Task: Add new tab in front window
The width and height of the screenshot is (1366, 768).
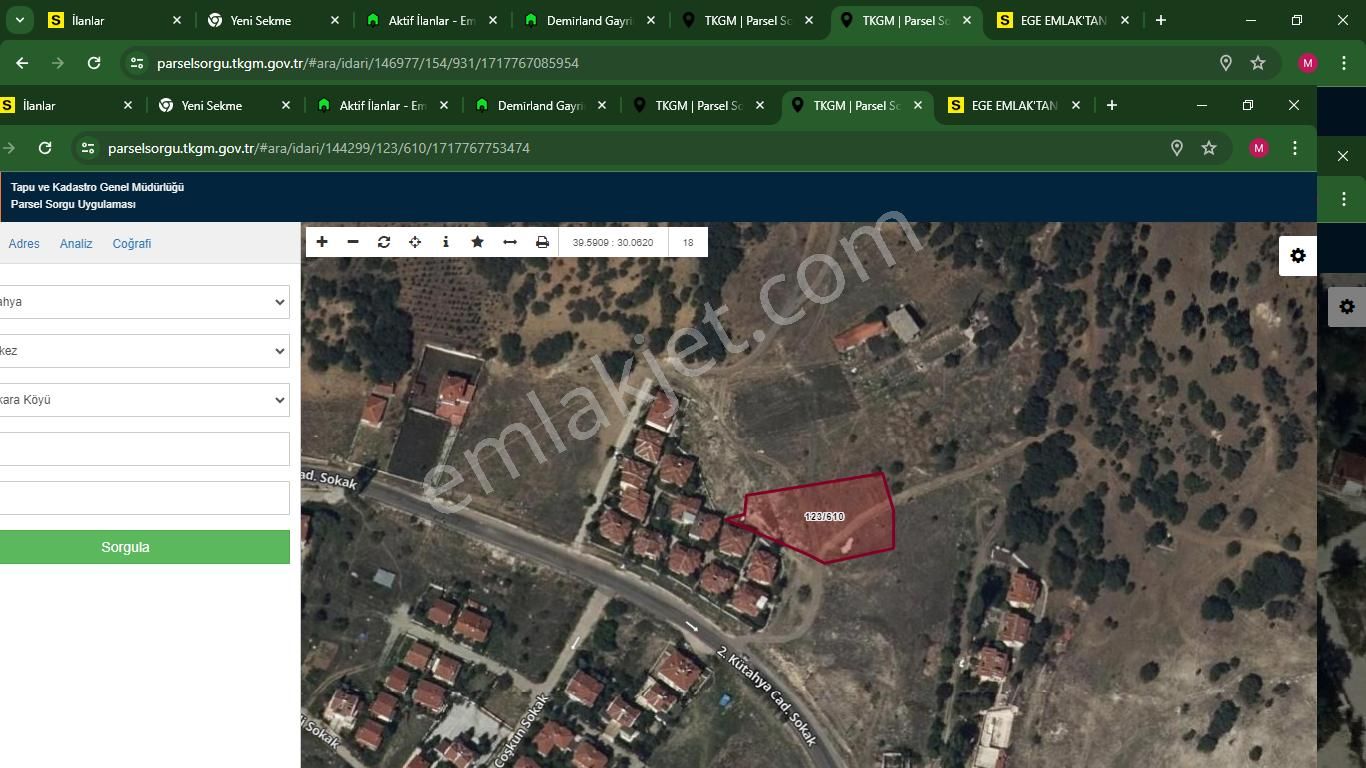Action: point(1112,105)
